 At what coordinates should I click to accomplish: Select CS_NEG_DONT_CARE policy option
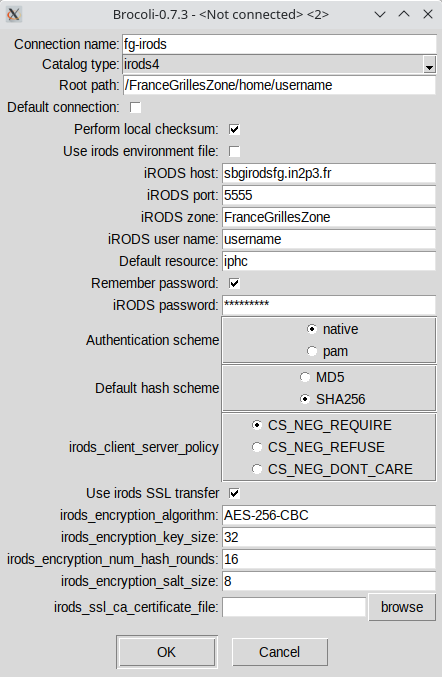257,469
